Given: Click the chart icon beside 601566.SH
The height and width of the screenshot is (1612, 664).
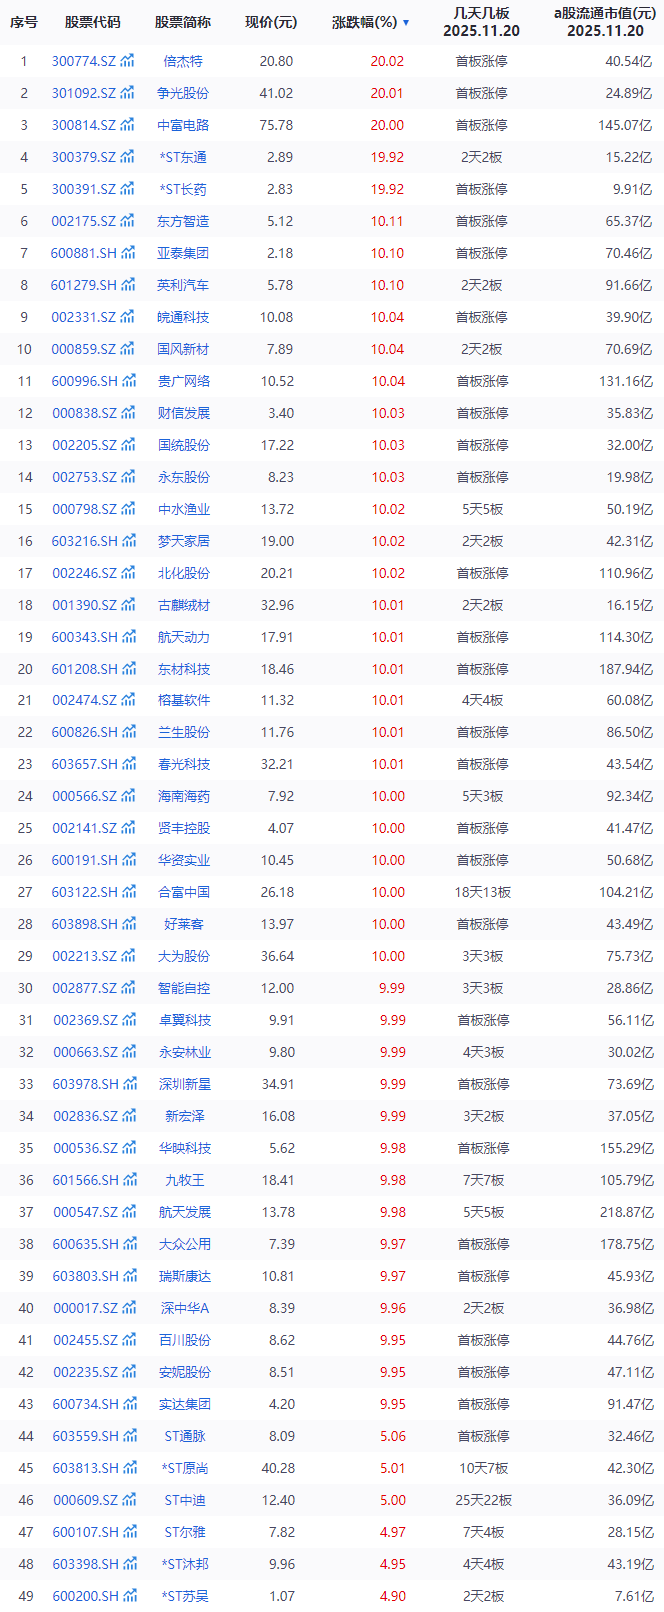Looking at the screenshot, I should pyautogui.click(x=128, y=1180).
